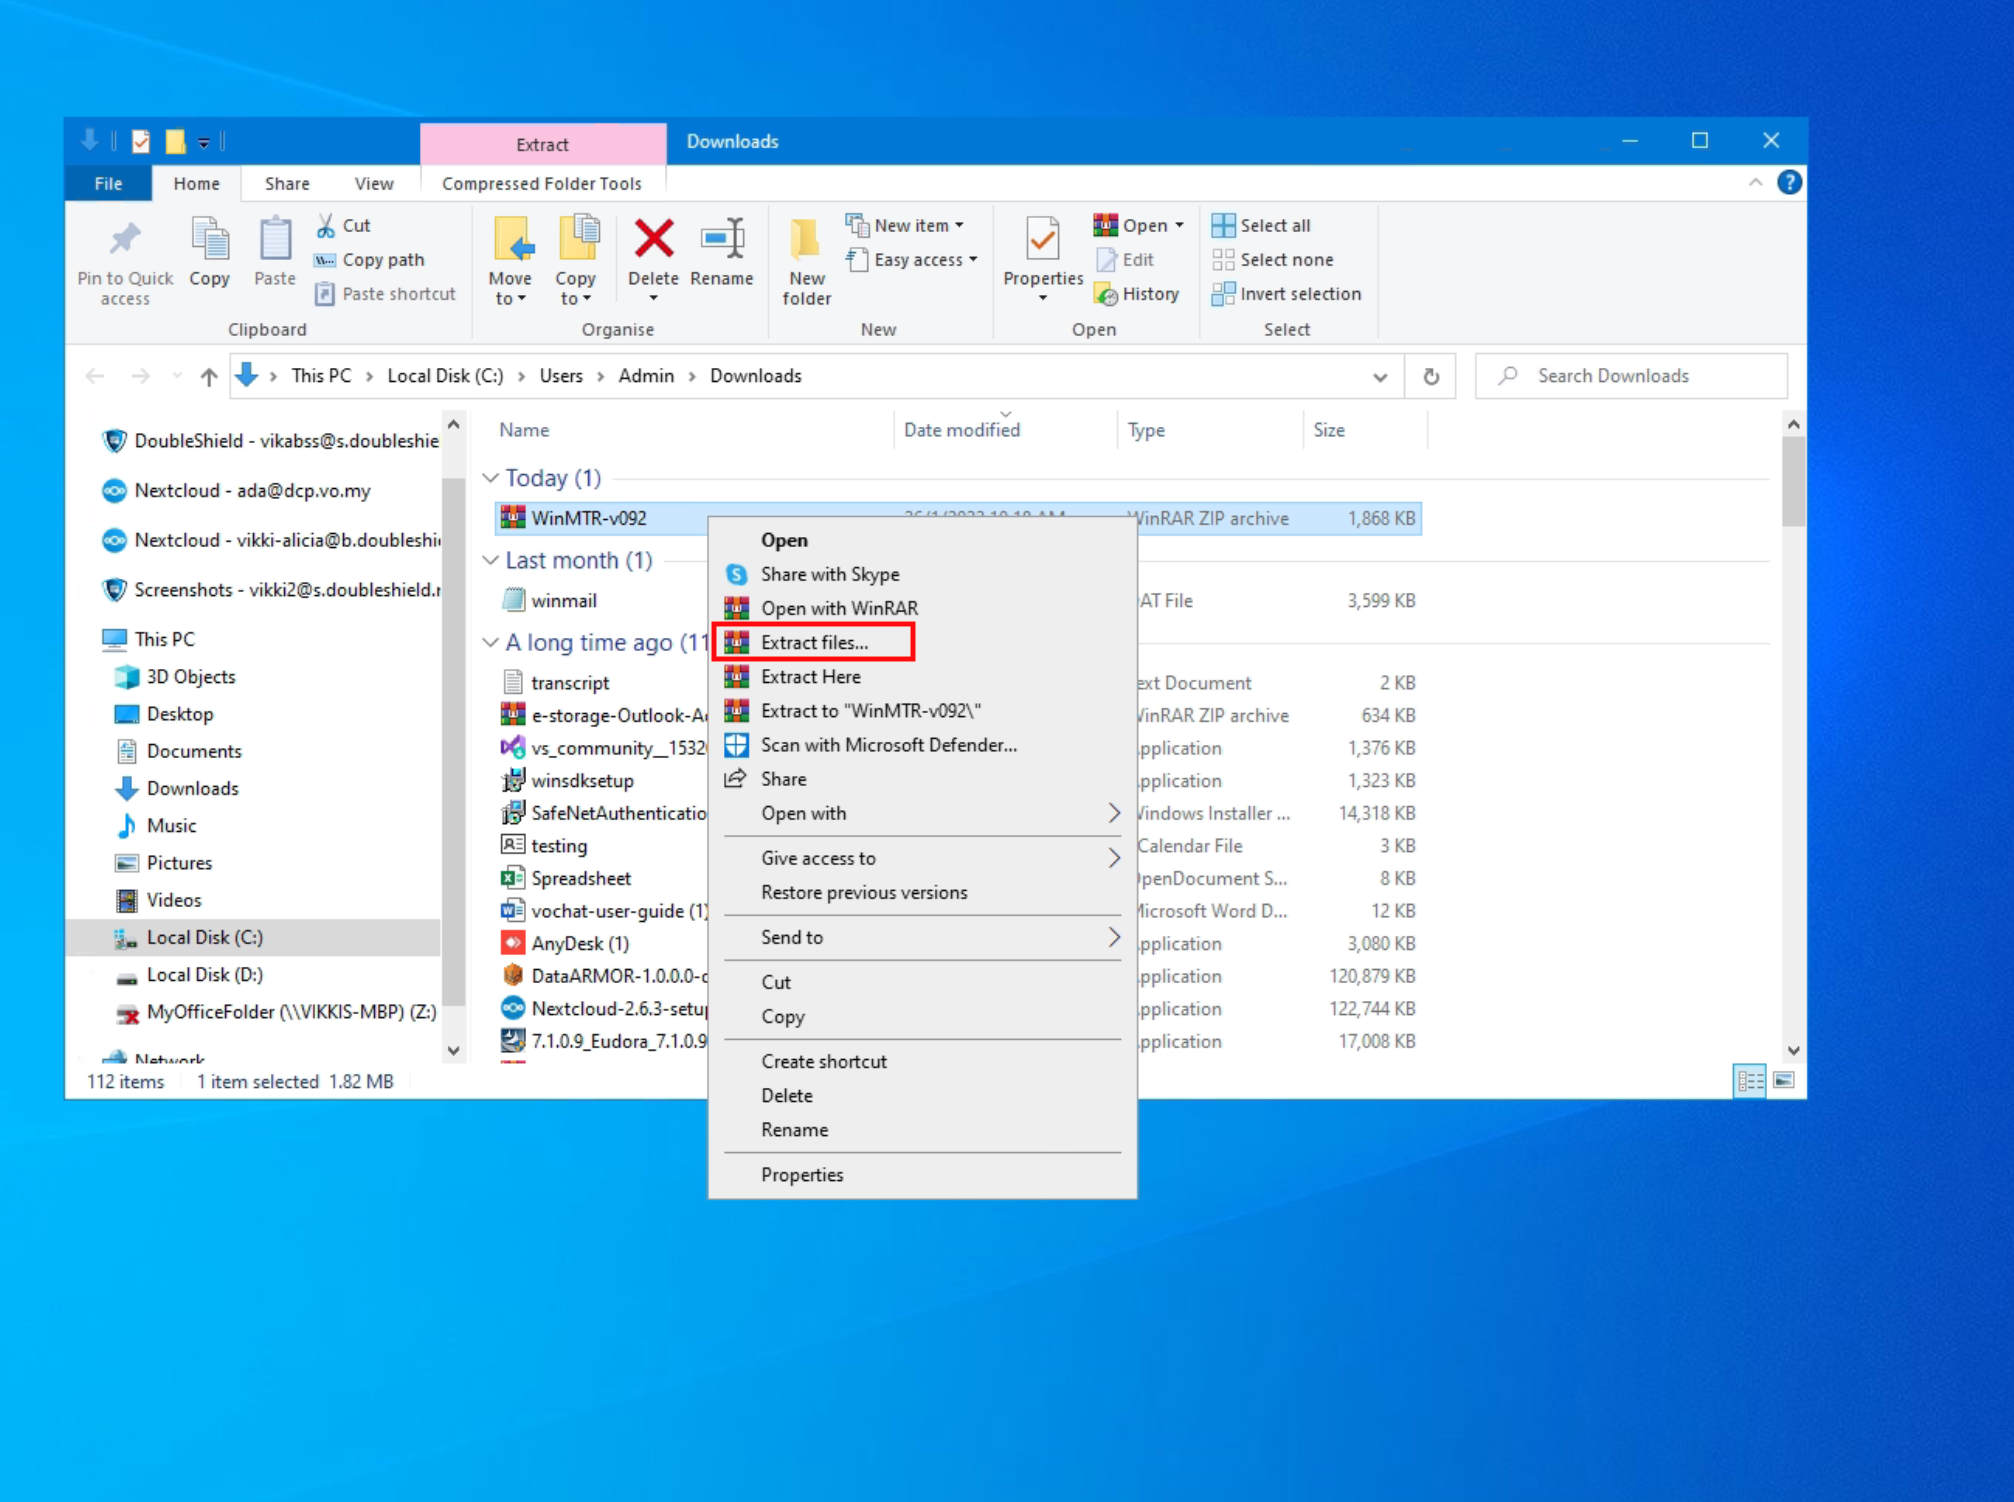Click the Date modified column header
The height and width of the screenshot is (1502, 2014).
tap(961, 430)
